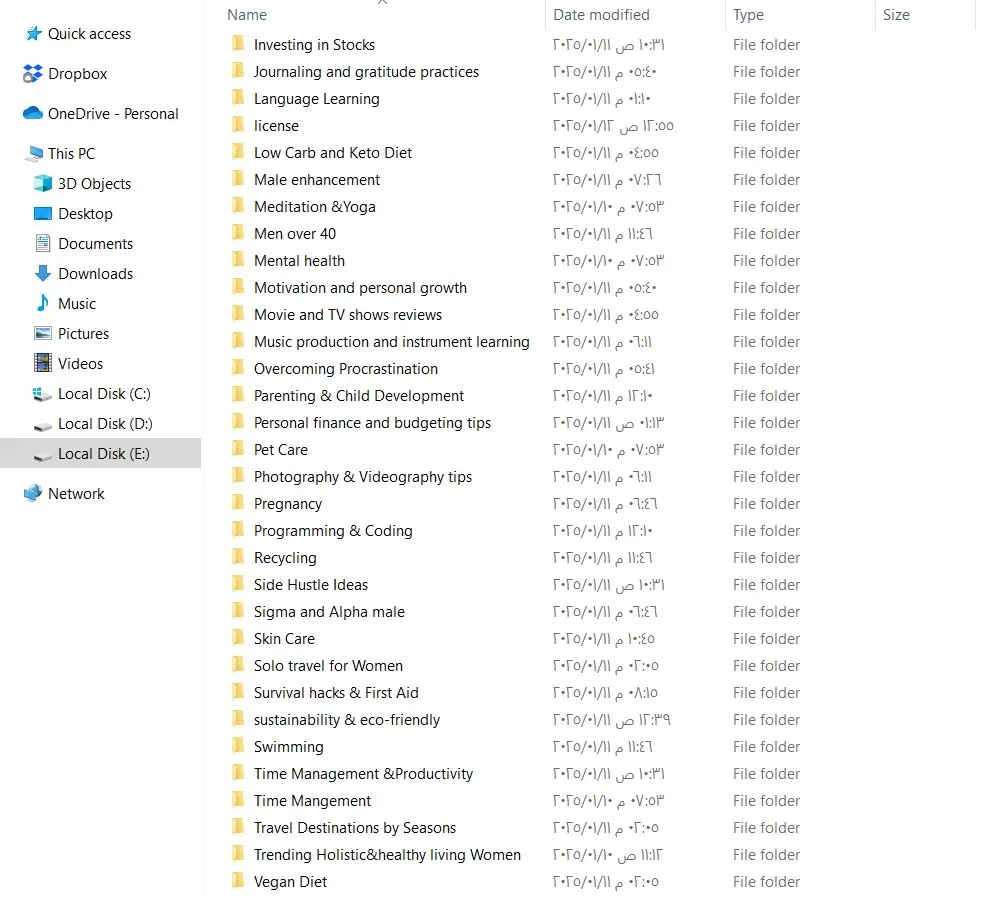Image resolution: width=982 pixels, height=902 pixels.
Task: Select the Solo travel for Women folder
Action: (x=328, y=665)
